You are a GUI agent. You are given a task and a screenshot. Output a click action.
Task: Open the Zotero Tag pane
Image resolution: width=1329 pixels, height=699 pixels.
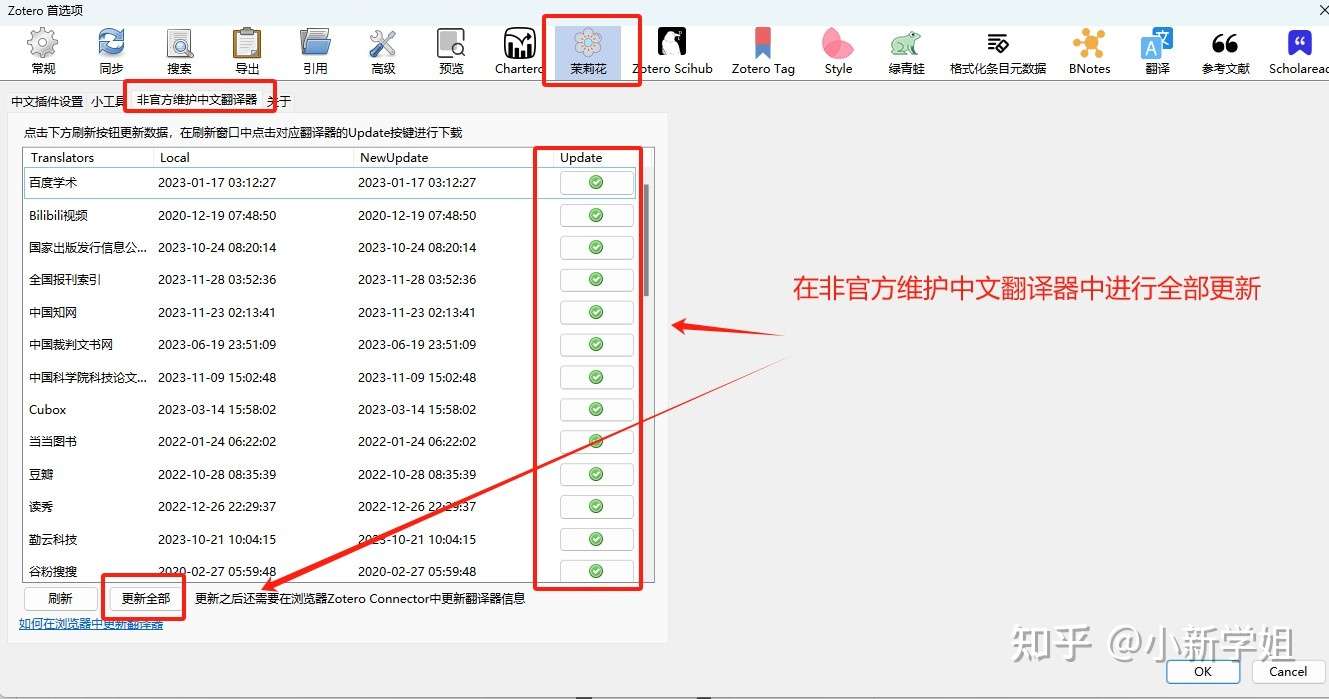763,52
